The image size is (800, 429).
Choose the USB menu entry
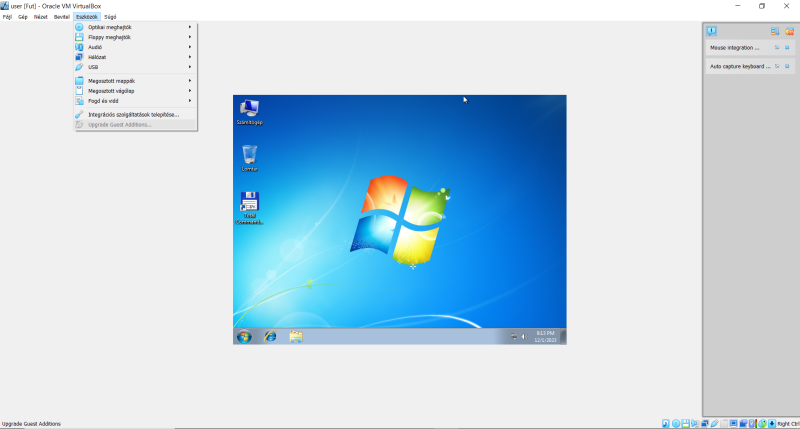point(135,67)
